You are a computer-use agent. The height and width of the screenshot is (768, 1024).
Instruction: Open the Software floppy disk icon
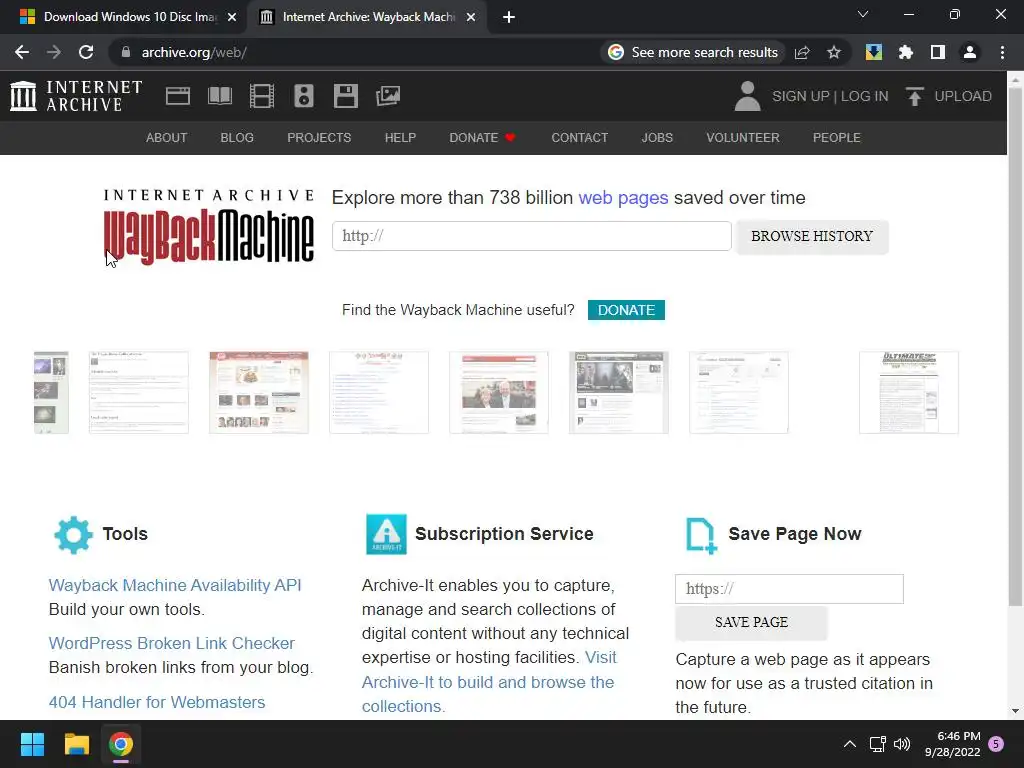[345, 96]
